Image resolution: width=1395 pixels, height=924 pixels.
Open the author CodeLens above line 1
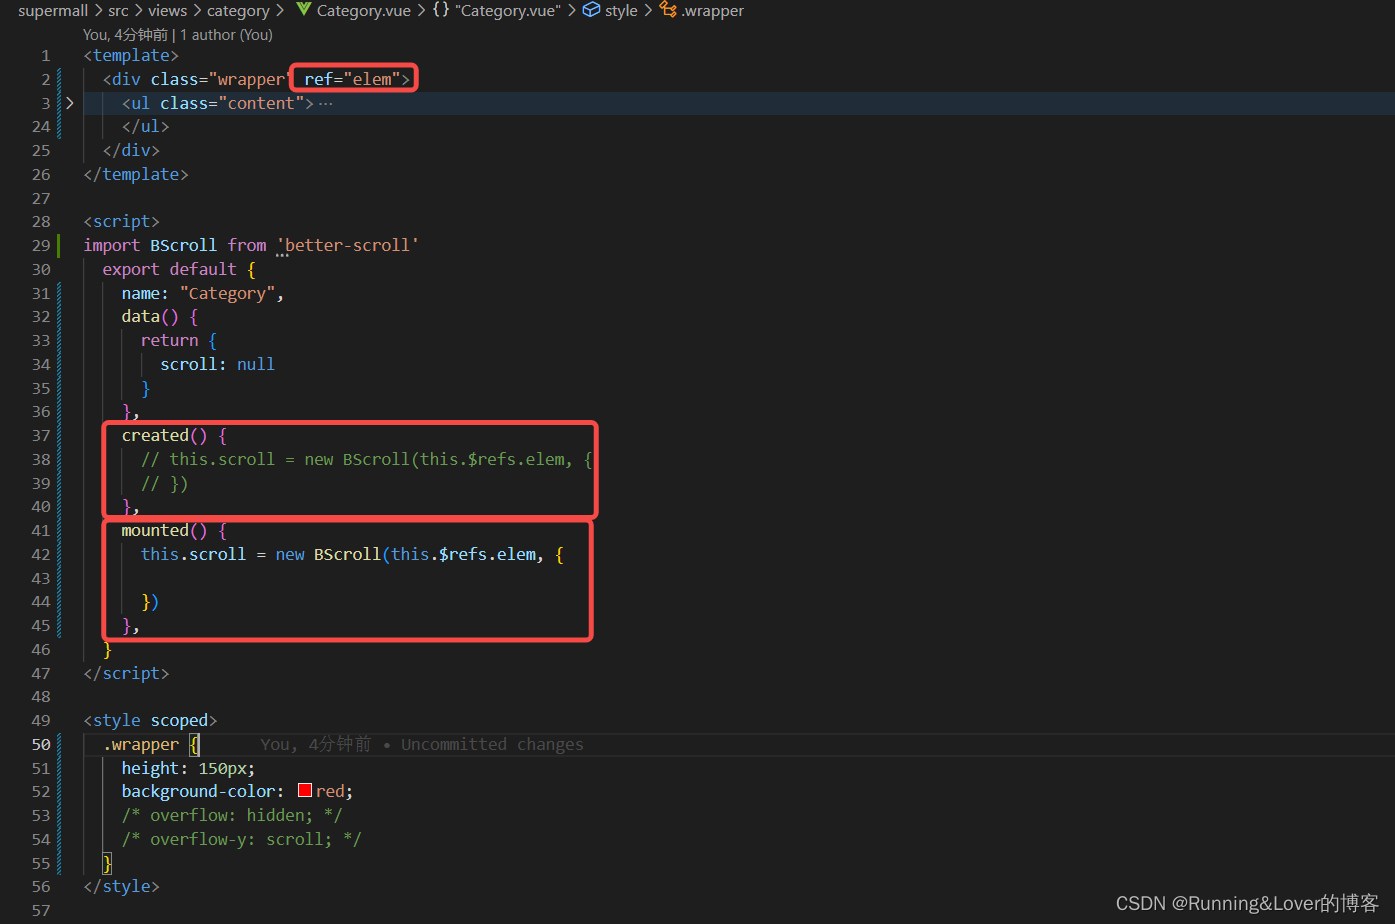coord(178,35)
